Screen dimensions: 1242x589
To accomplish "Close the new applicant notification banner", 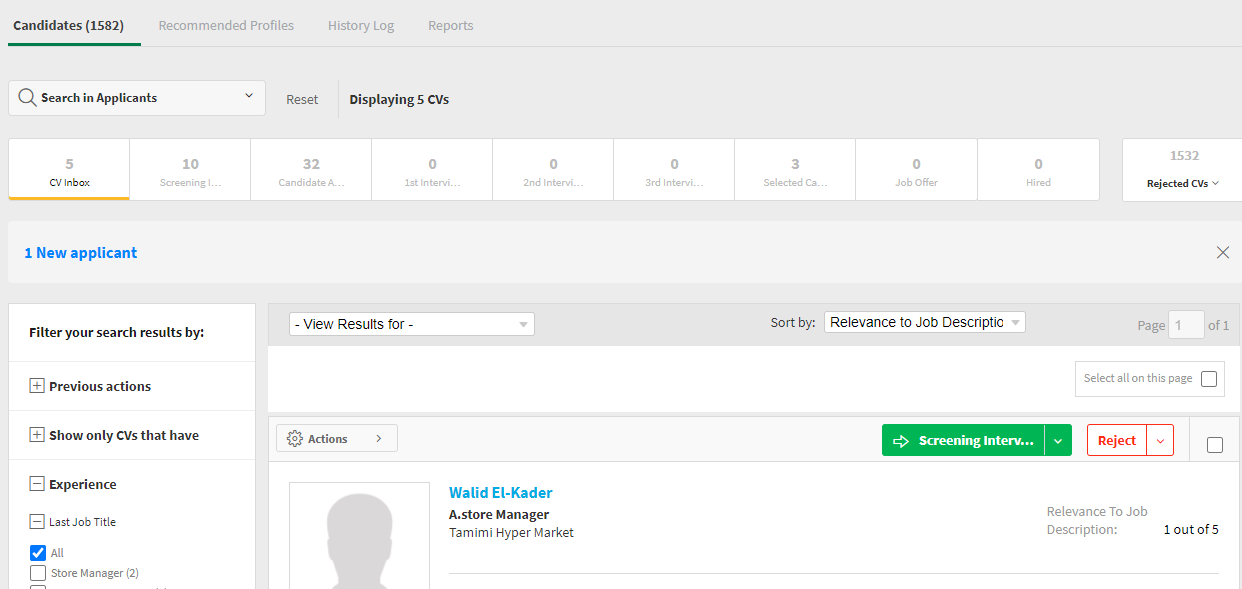I will coord(1222,253).
